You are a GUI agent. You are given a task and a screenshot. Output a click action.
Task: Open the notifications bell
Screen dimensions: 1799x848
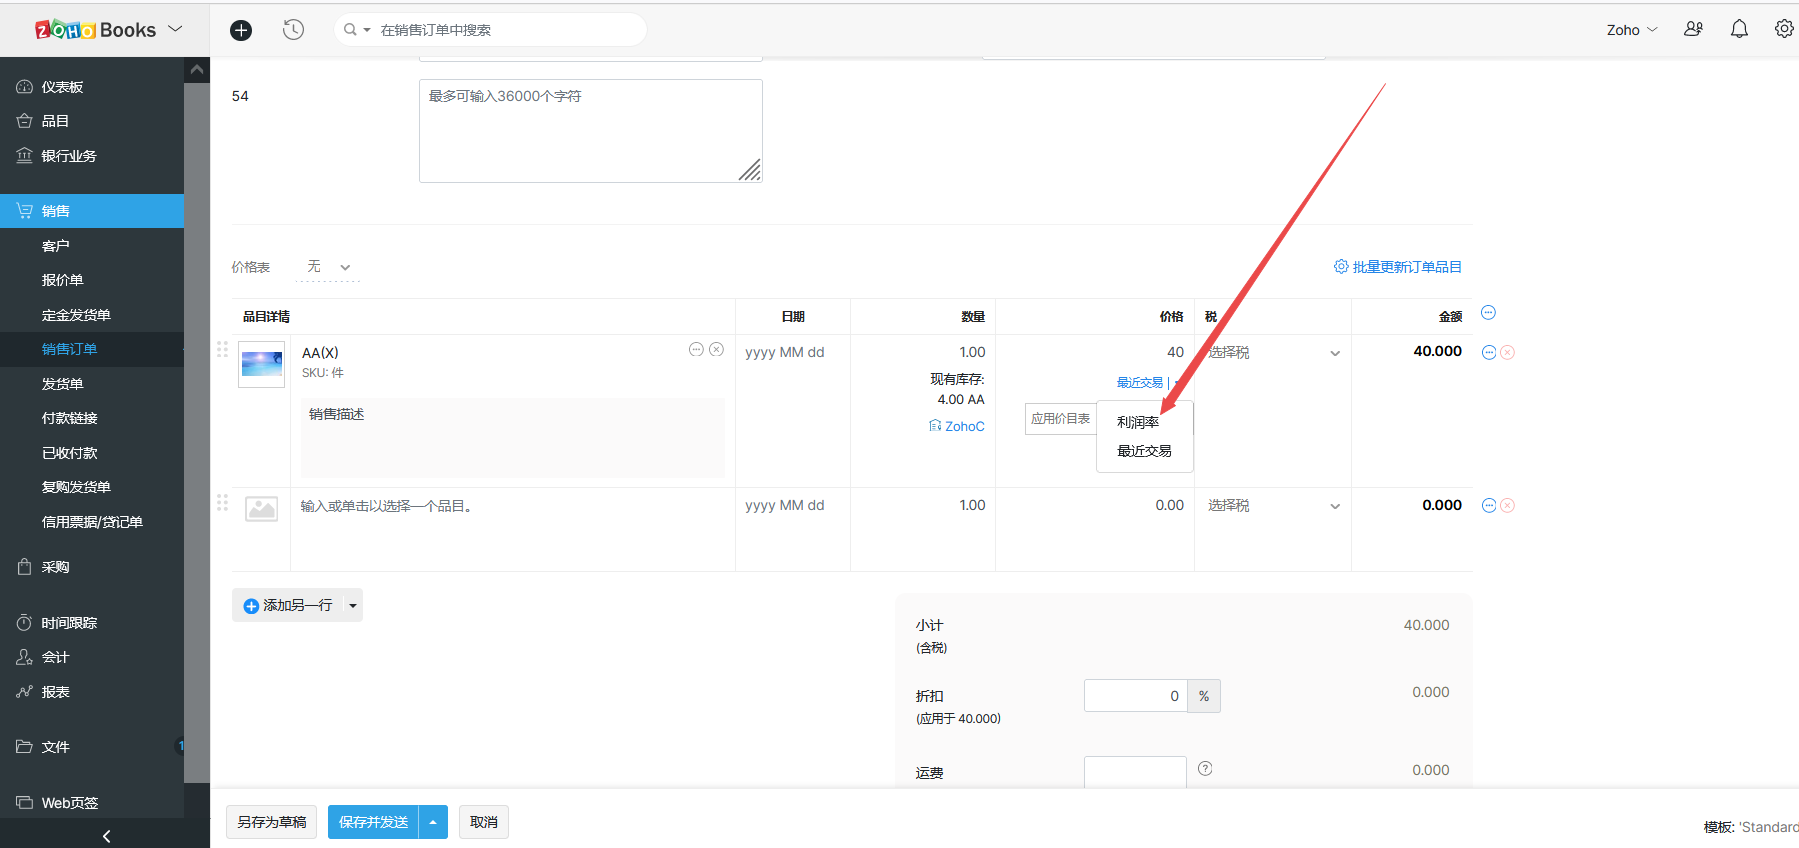pyautogui.click(x=1739, y=29)
